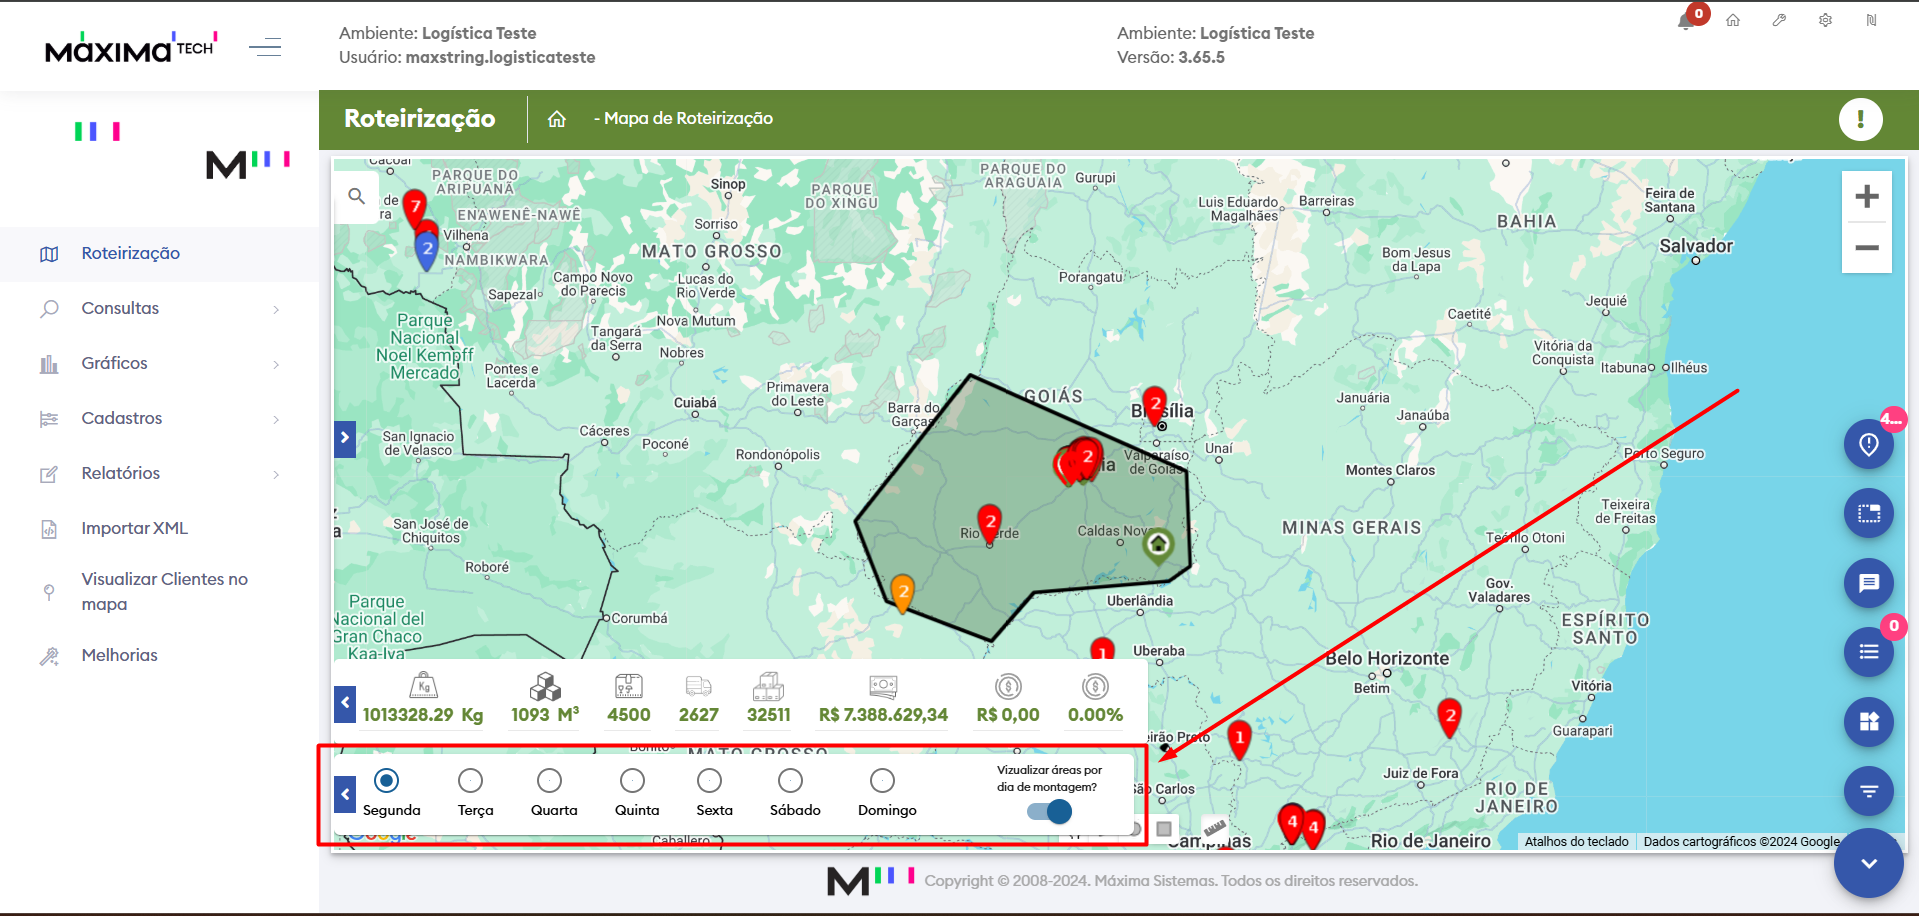This screenshot has height=916, width=1919.
Task: Expand the Consultas menu
Action: (x=160, y=309)
